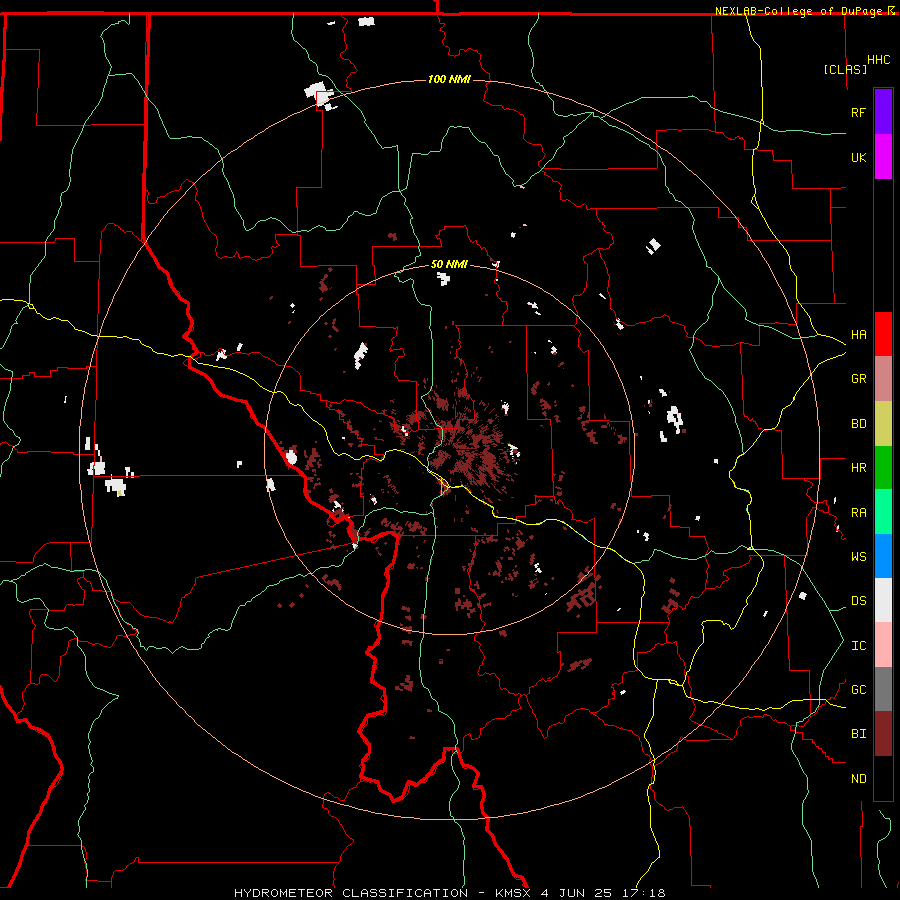Screen dimensions: 900x900
Task: Click the ND legend label
Action: coord(858,779)
